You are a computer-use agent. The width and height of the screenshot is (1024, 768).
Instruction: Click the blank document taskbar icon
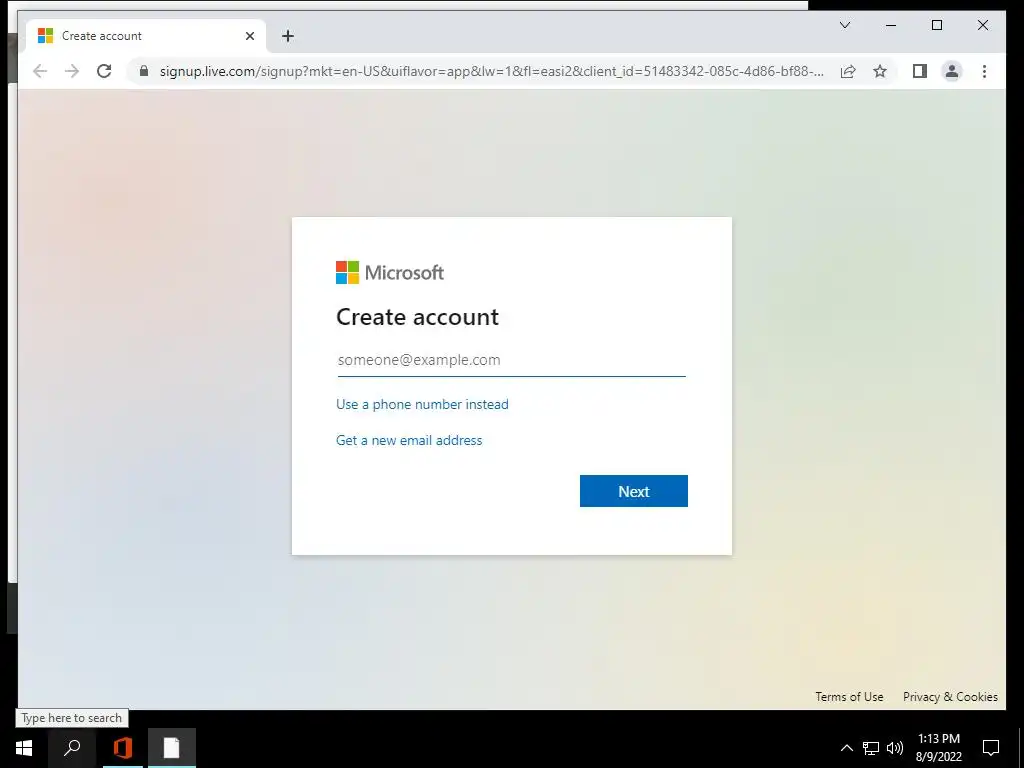tap(171, 748)
